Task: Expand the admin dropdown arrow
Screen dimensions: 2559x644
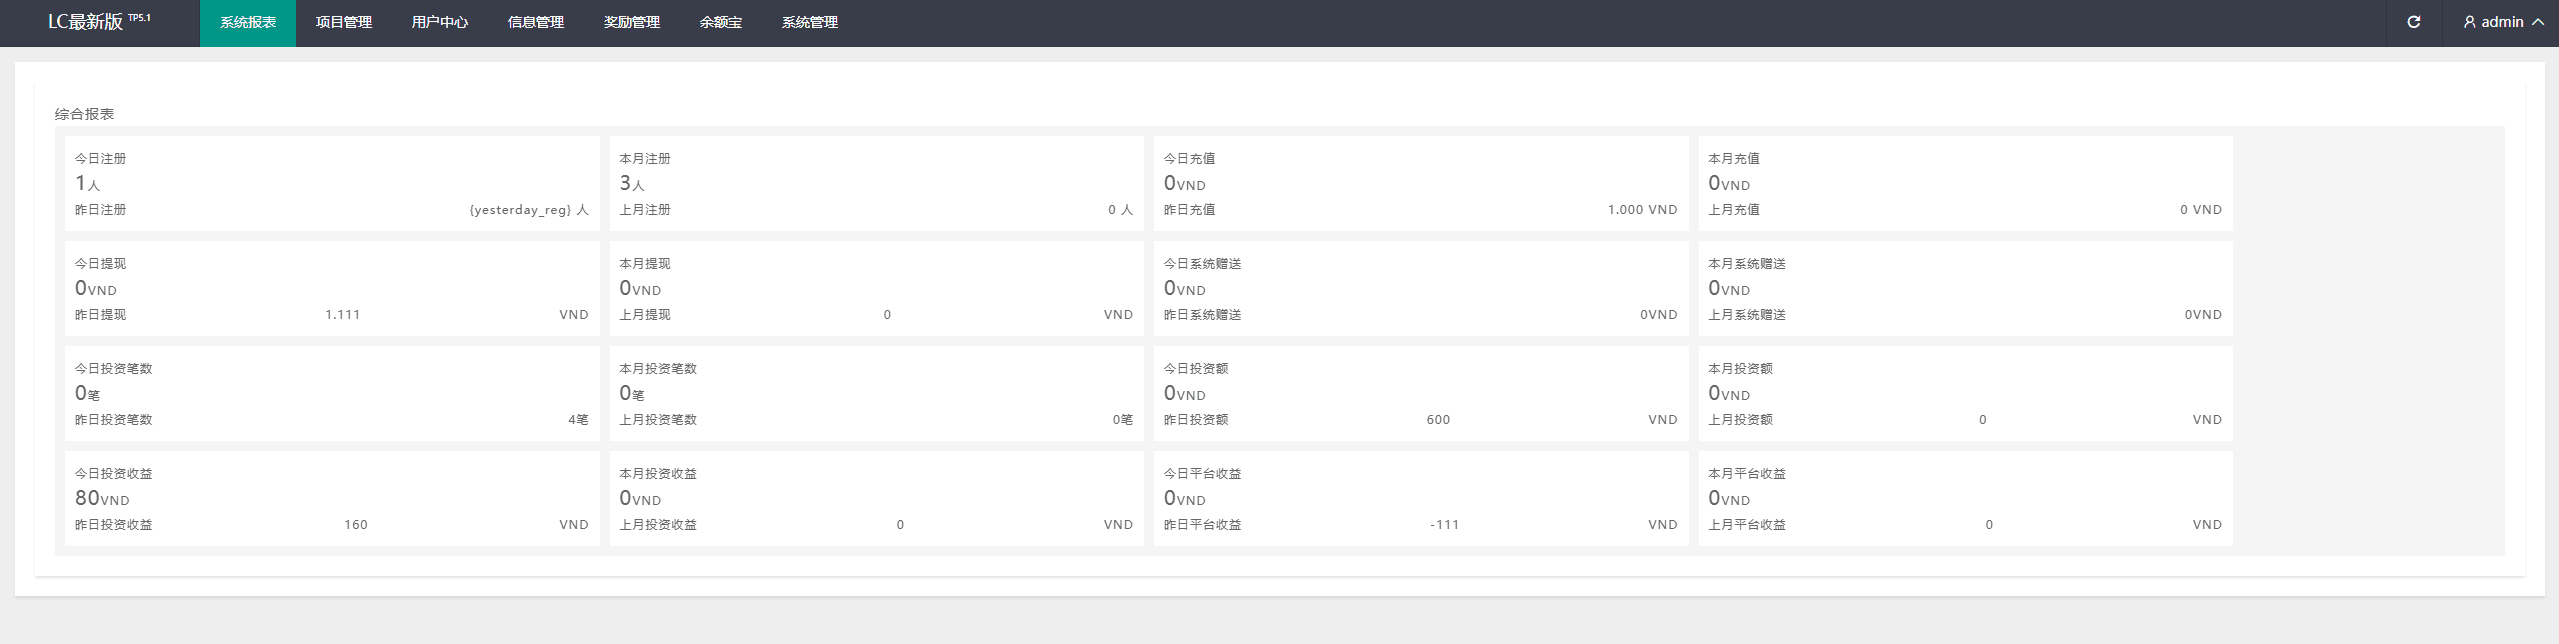Action: [x=2537, y=22]
